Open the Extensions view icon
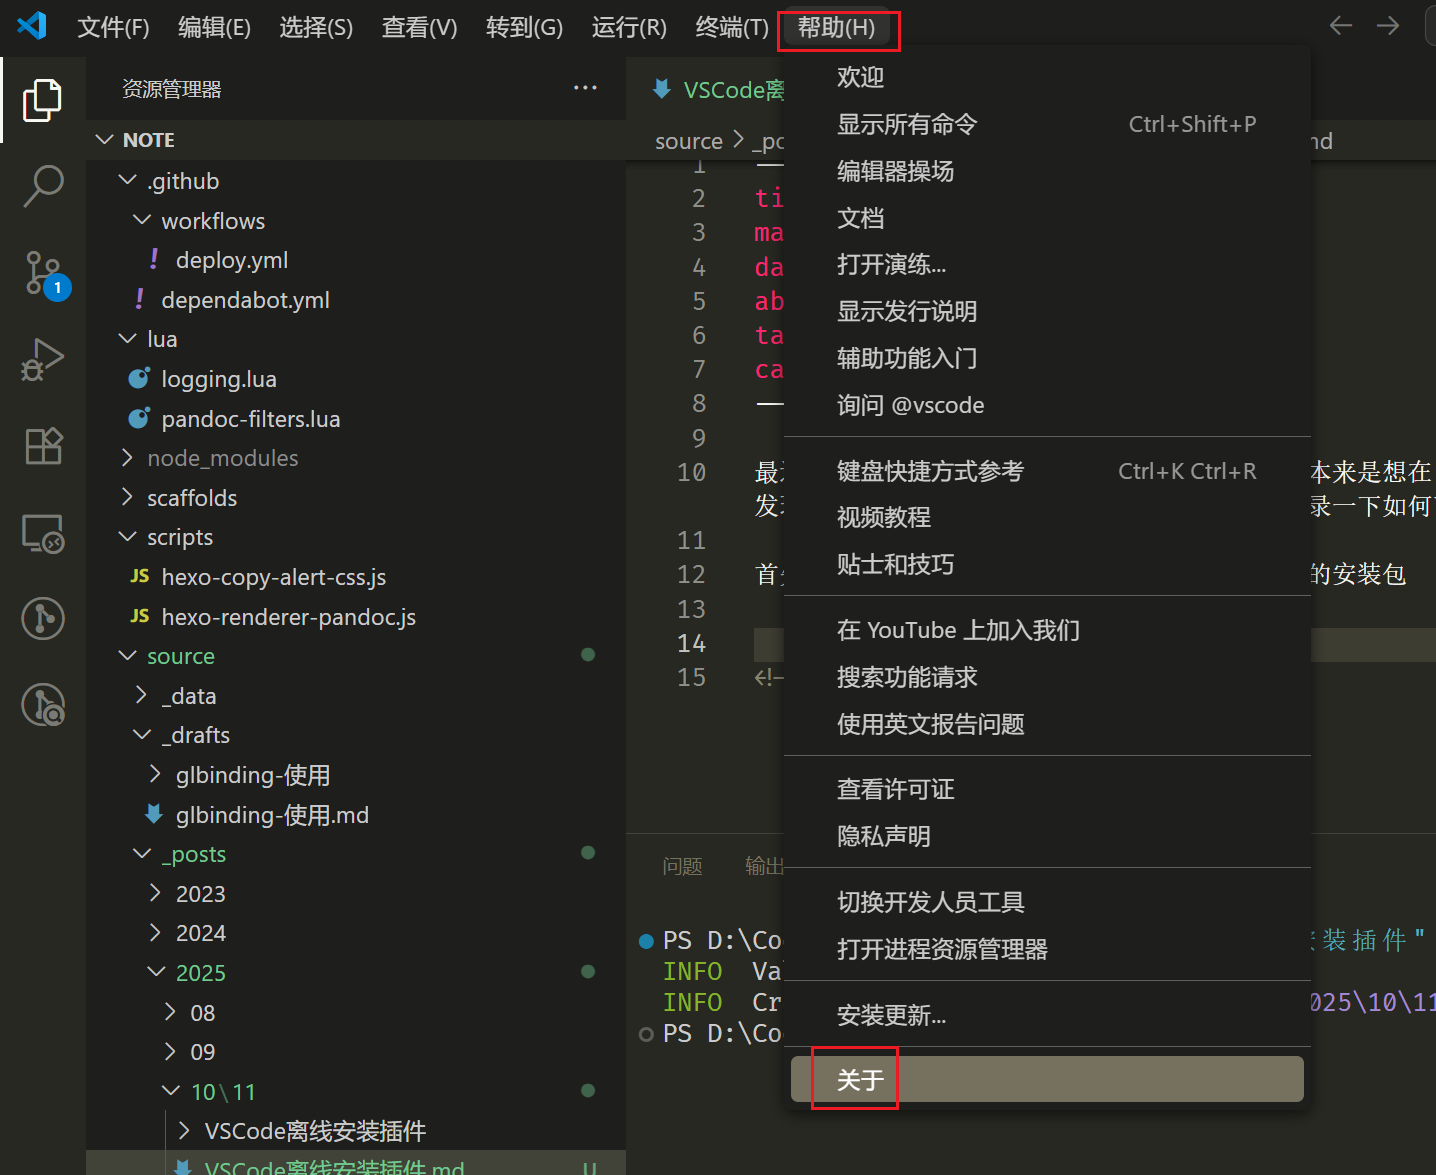1436x1175 pixels. (x=42, y=446)
